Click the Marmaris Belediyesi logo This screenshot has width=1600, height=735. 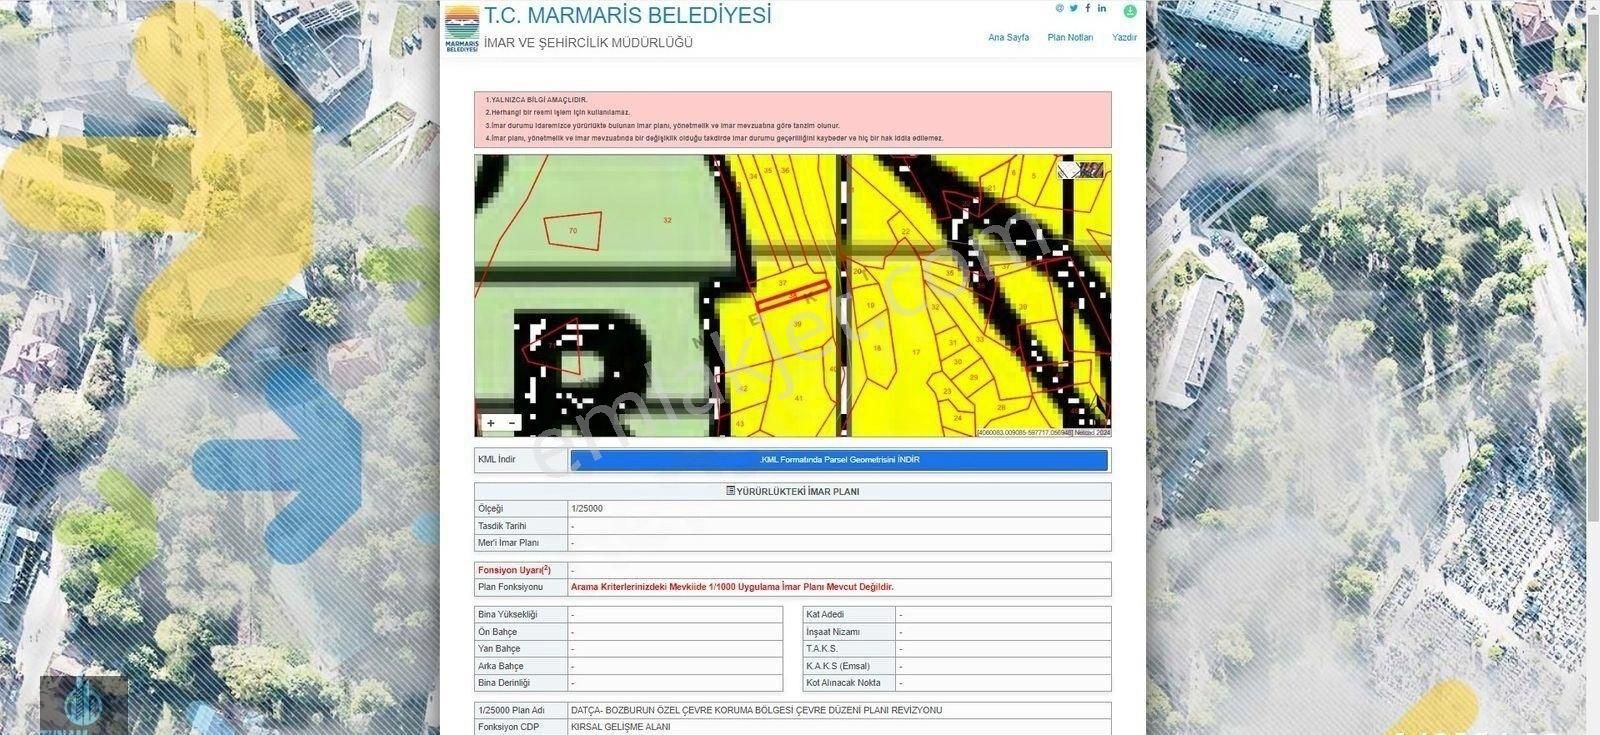click(x=461, y=31)
